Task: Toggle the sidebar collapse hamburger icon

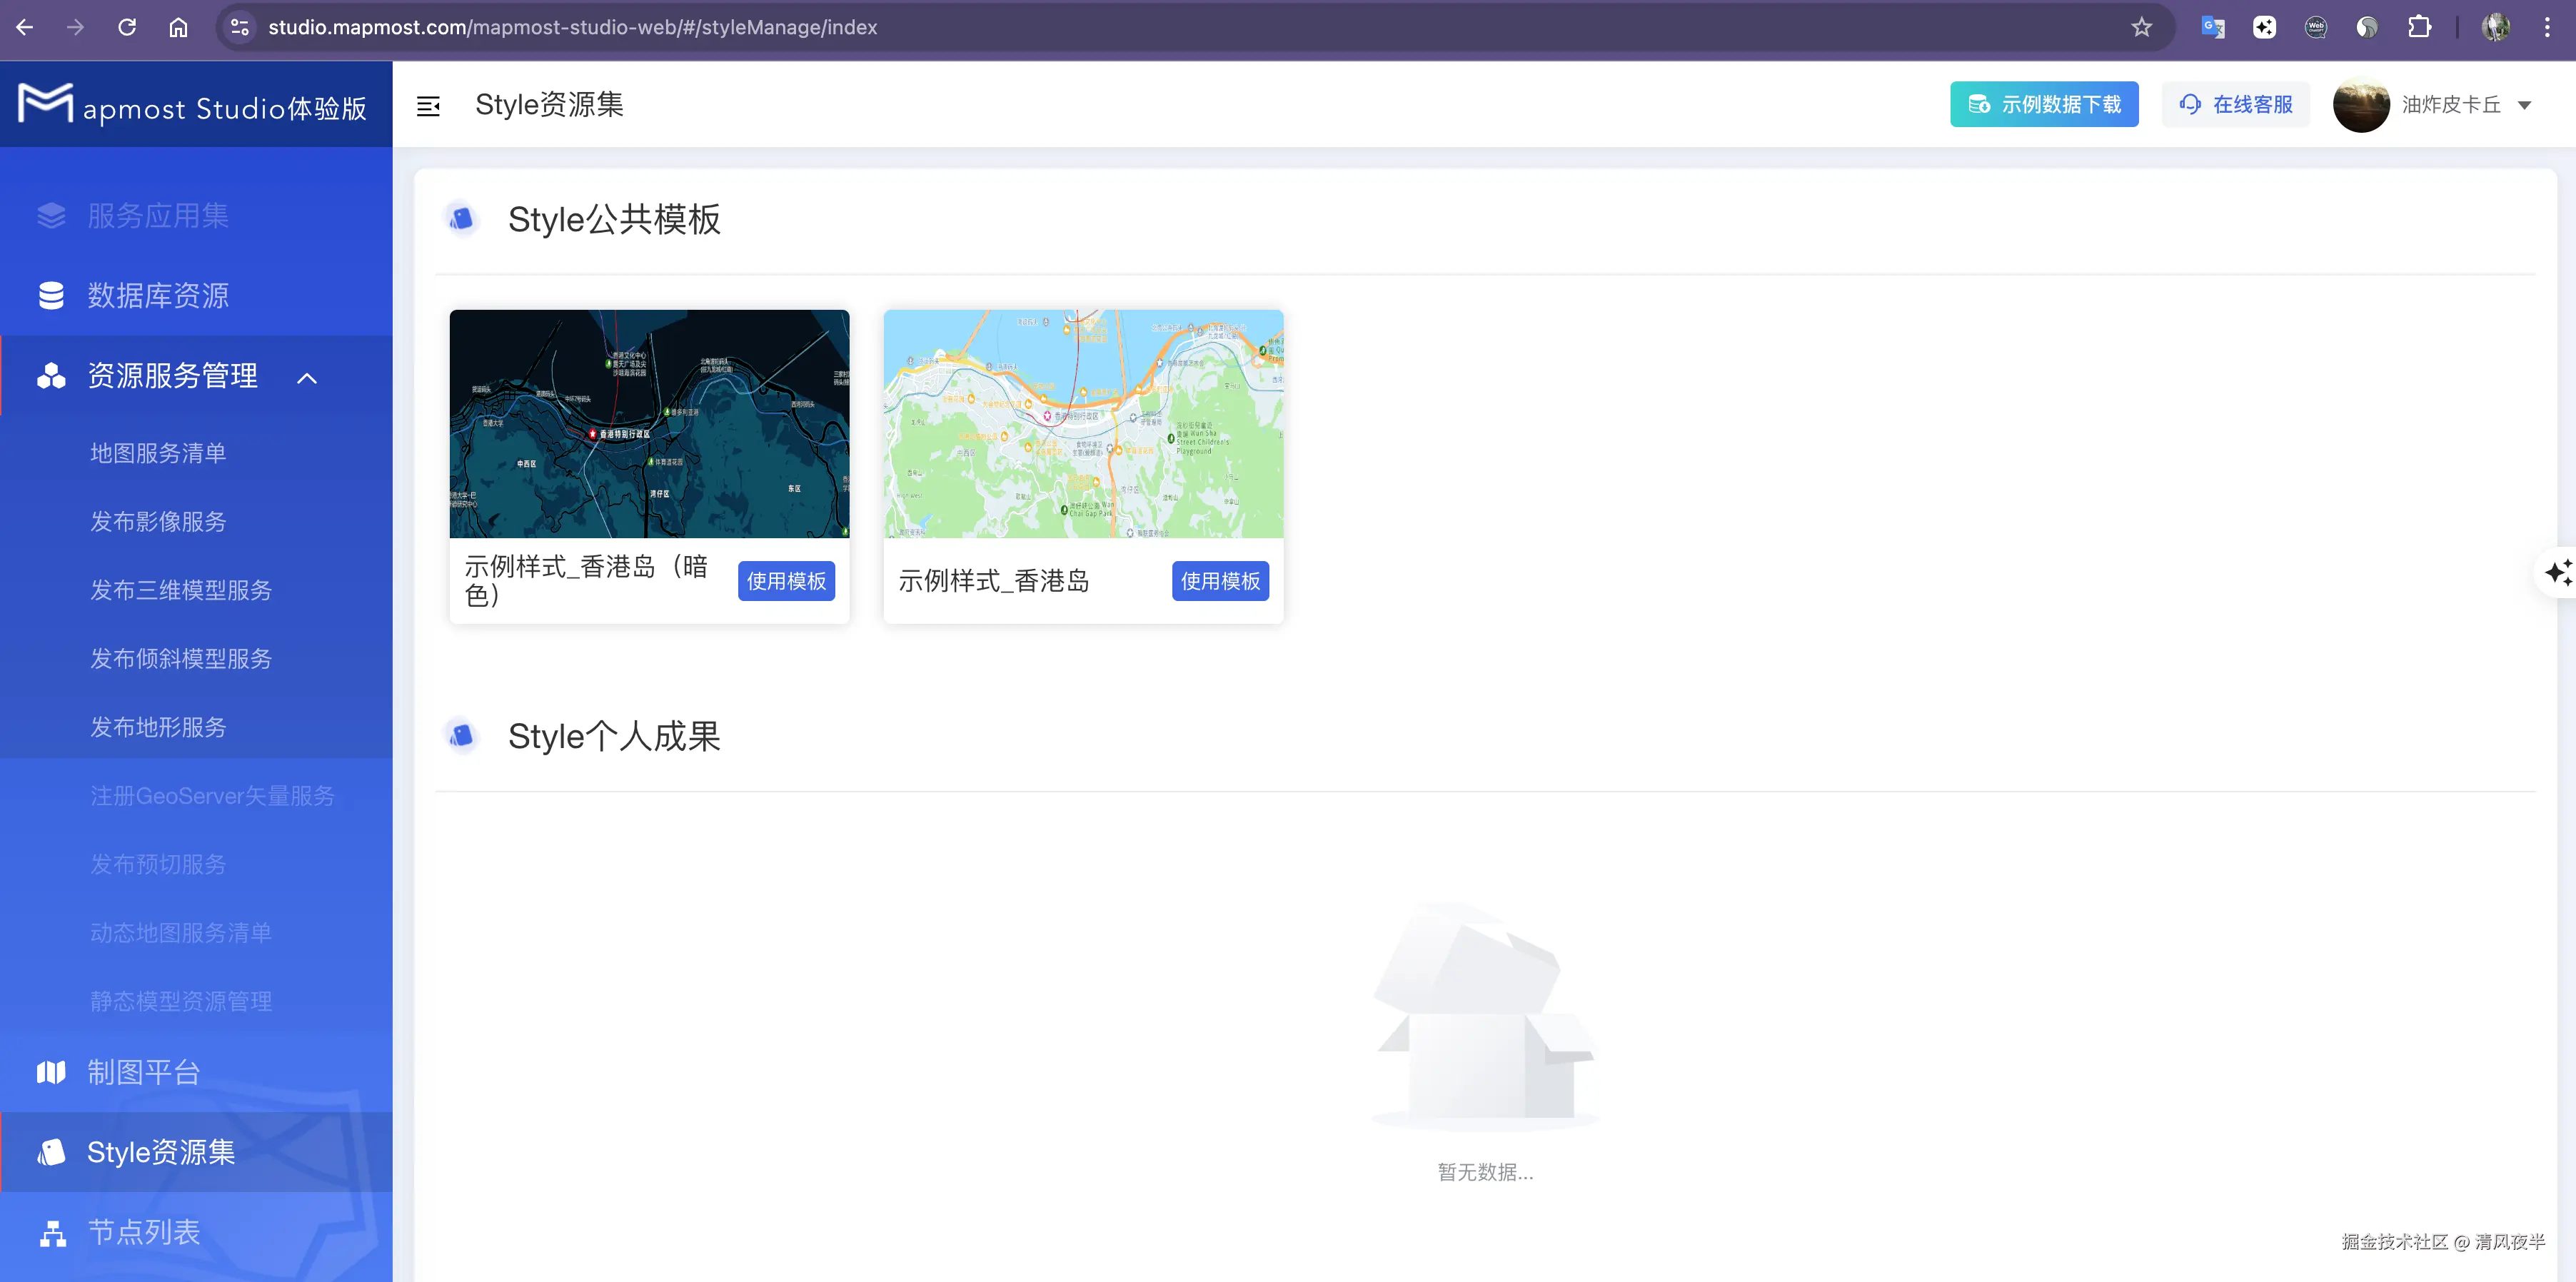Action: pyautogui.click(x=428, y=106)
